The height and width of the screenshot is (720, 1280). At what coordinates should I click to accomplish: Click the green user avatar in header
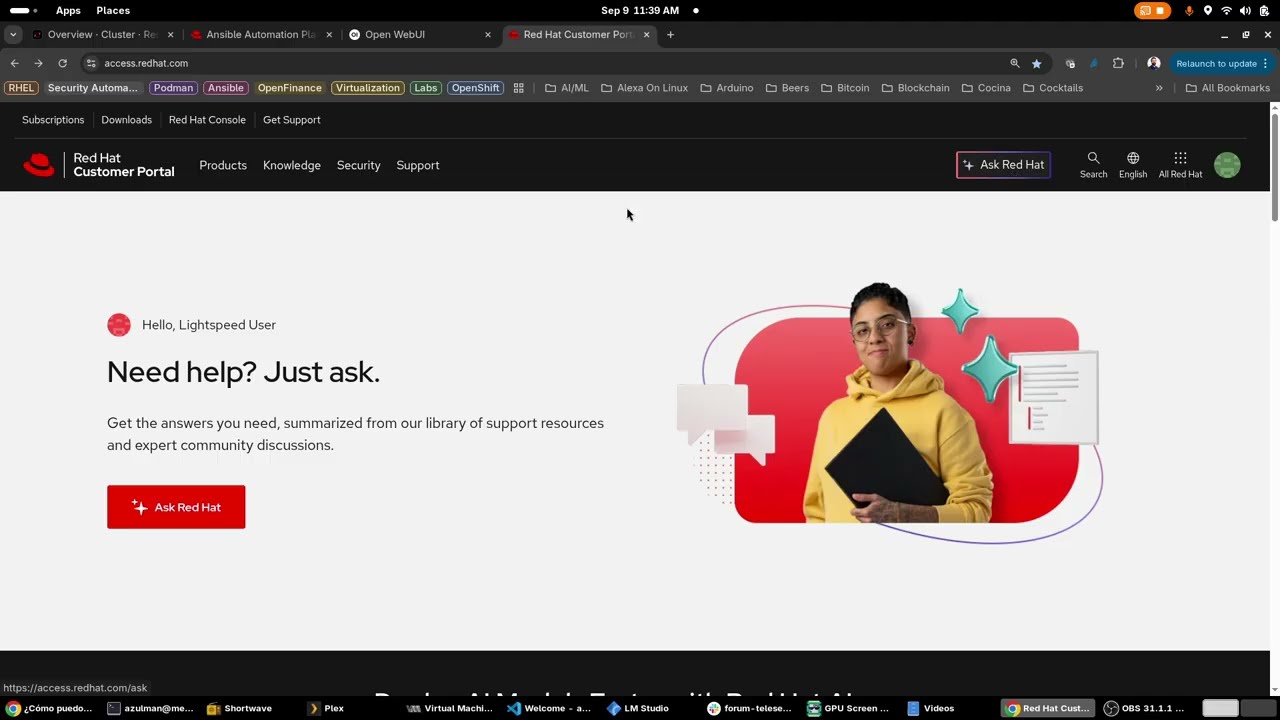1227,165
